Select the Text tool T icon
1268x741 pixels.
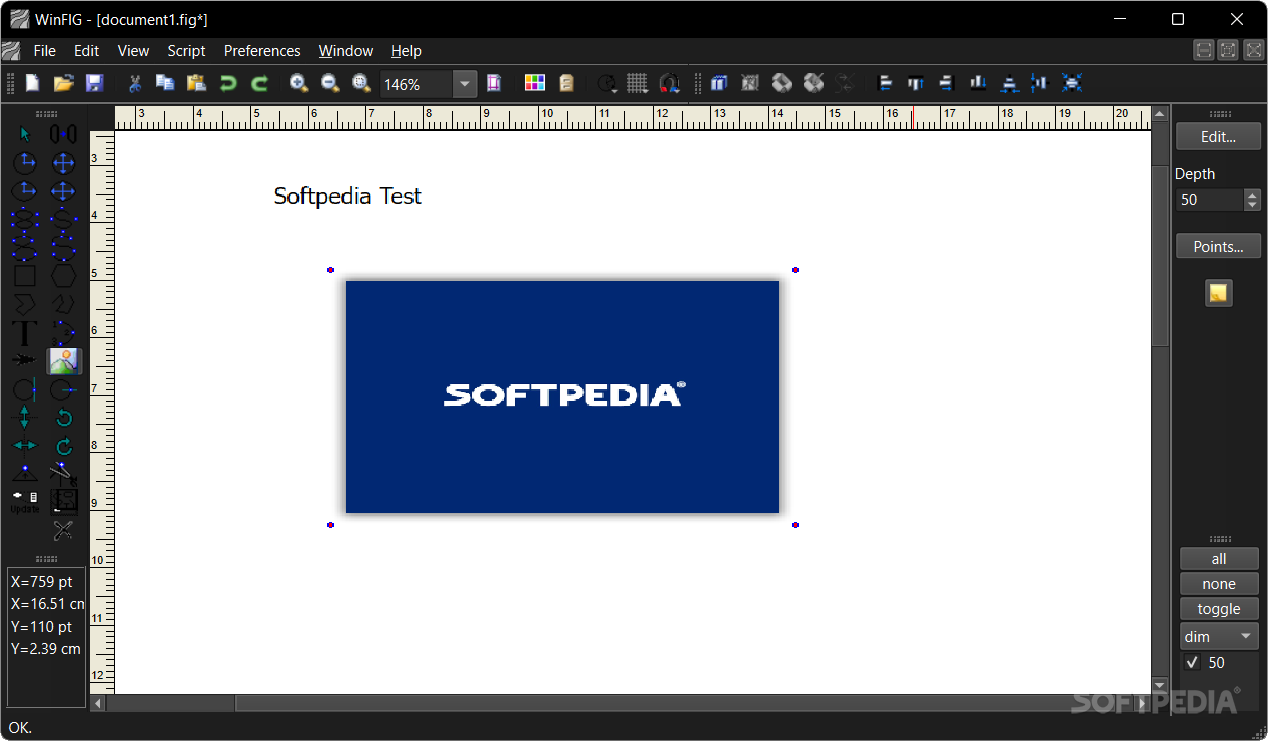(25, 334)
